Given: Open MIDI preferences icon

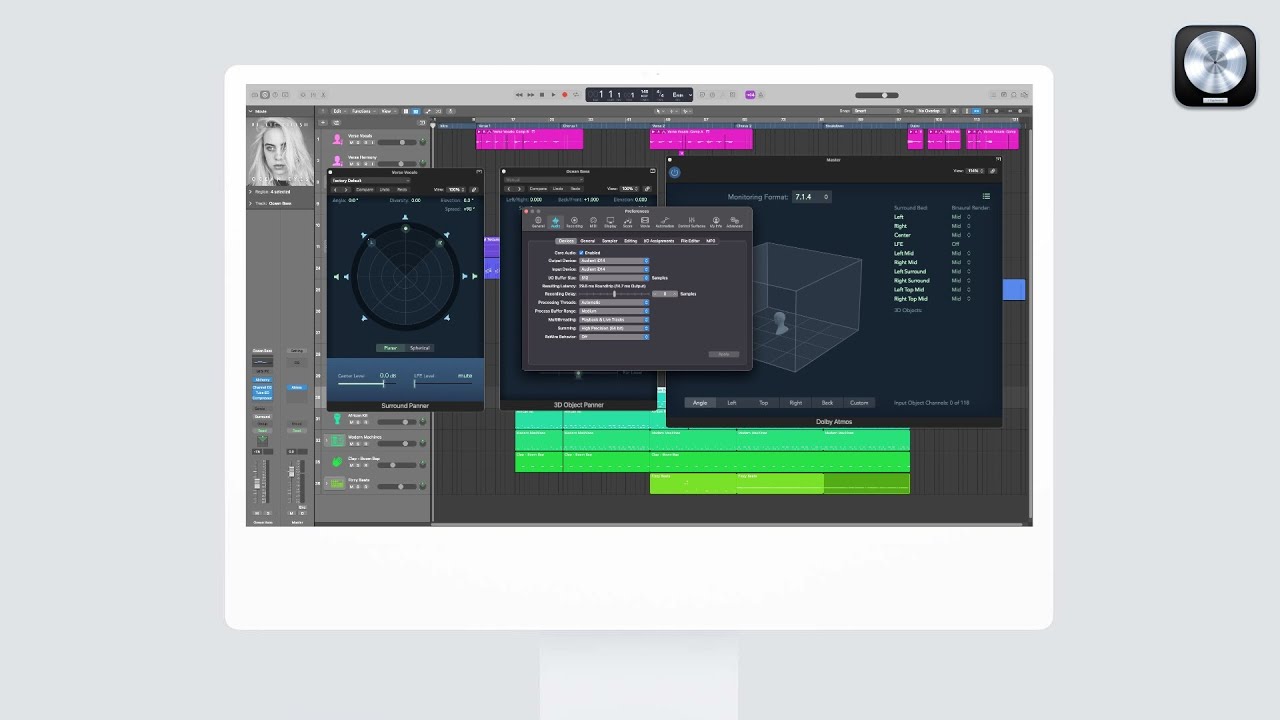Looking at the screenshot, I should coord(593,222).
